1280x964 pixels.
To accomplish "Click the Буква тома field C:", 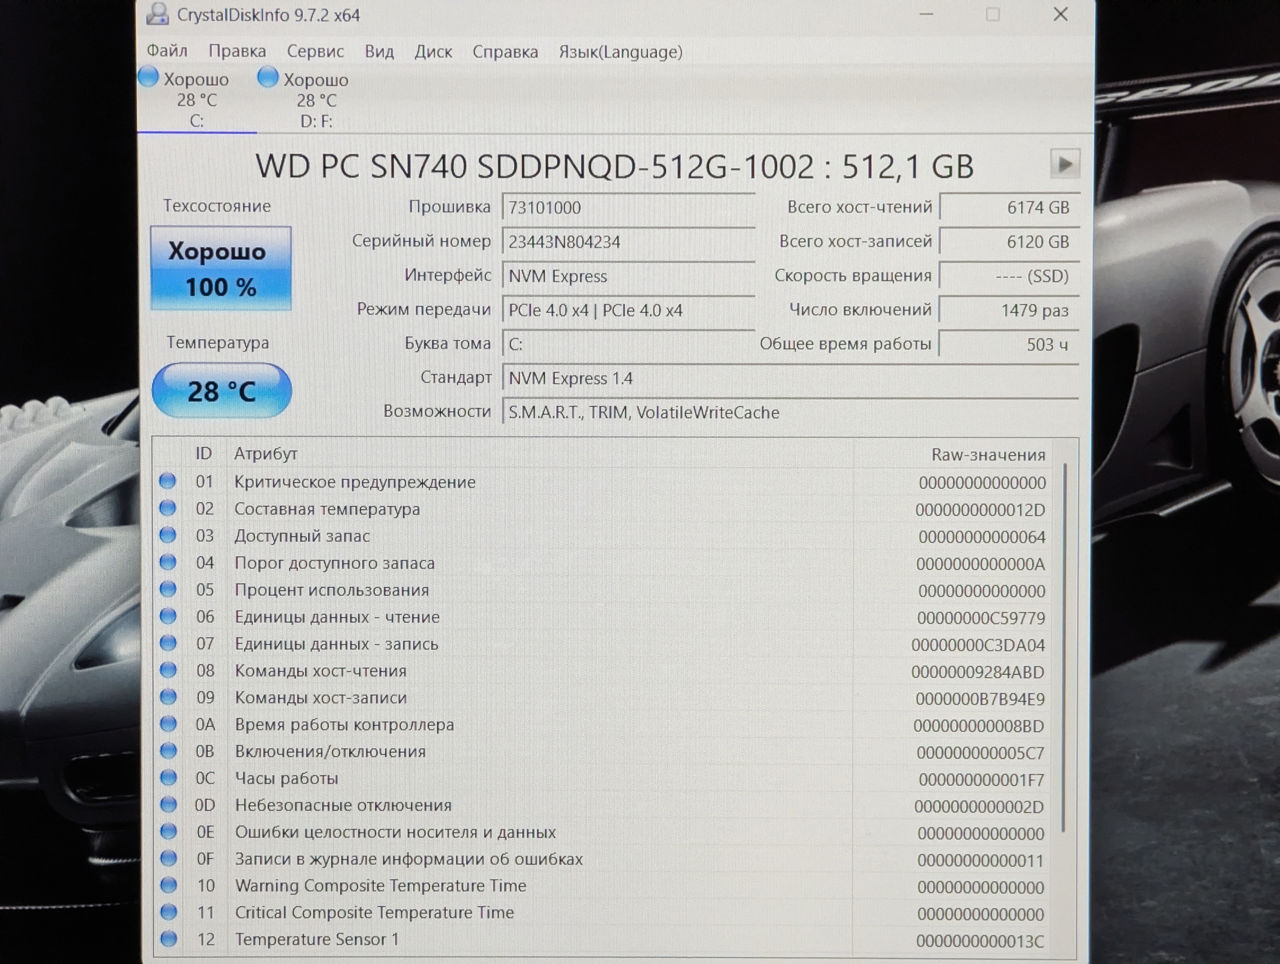I will 628,344.
